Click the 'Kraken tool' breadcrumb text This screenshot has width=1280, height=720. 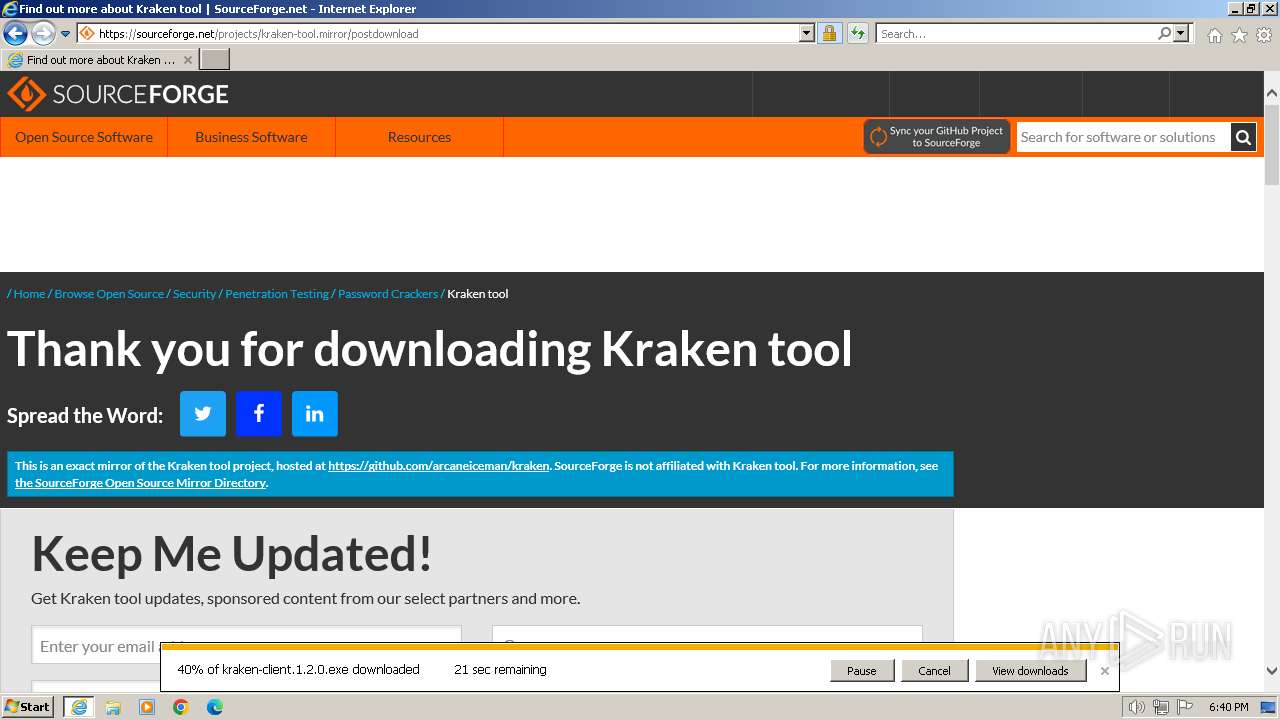478,294
